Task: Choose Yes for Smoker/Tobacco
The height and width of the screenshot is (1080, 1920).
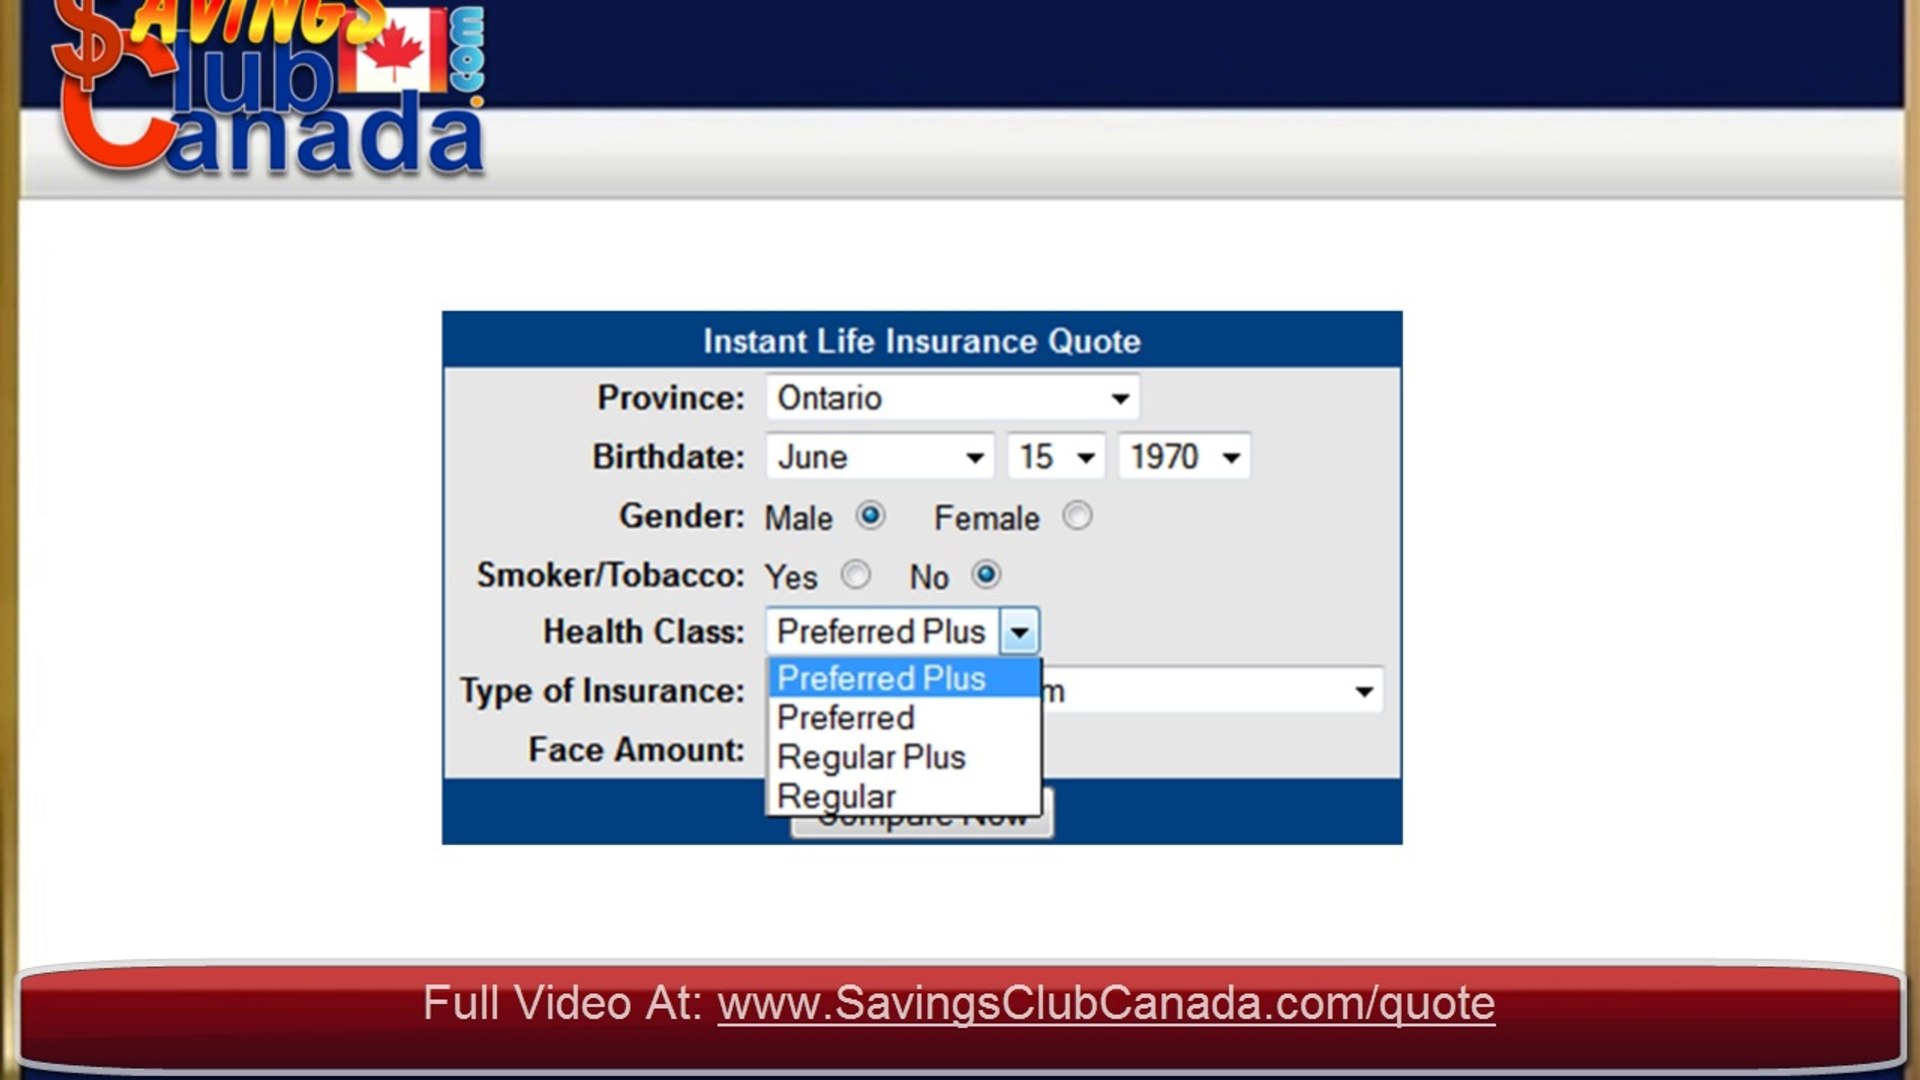Action: click(855, 575)
